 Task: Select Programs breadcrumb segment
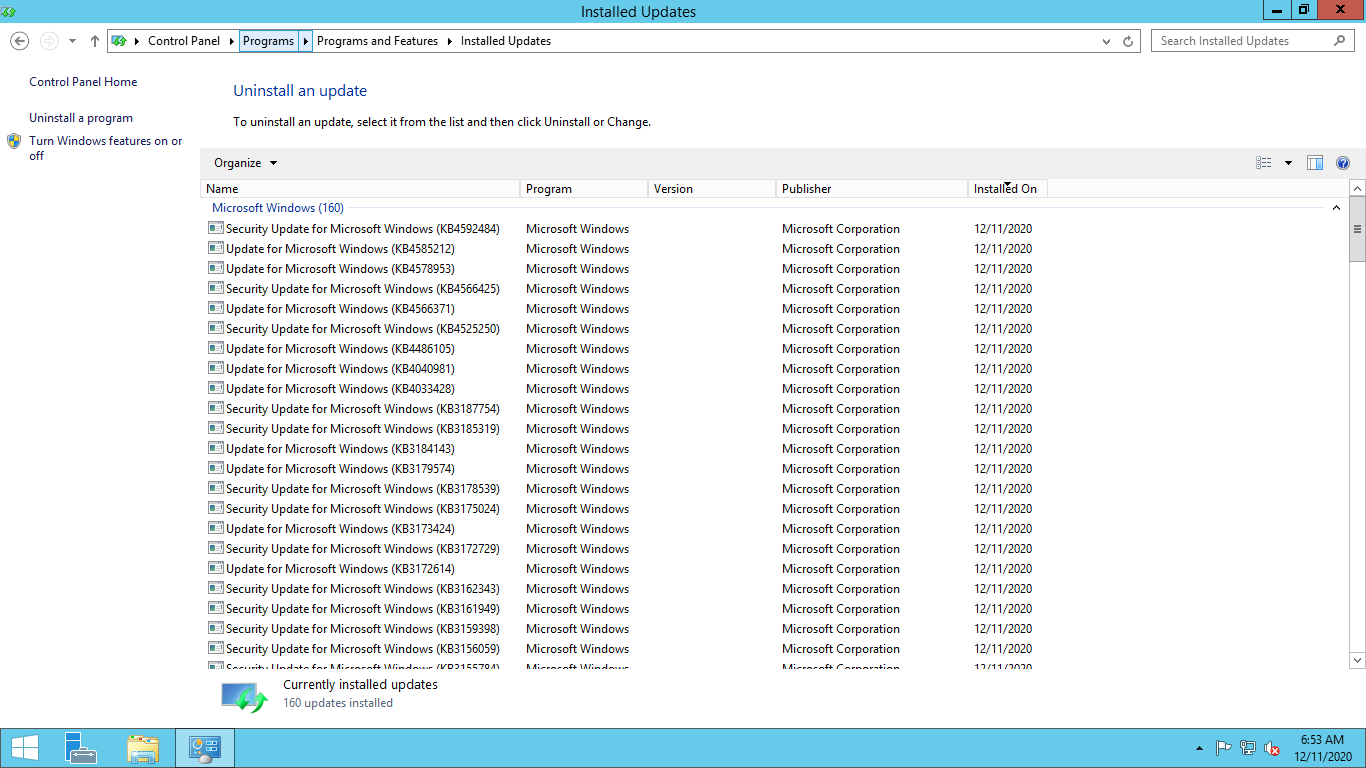point(268,41)
